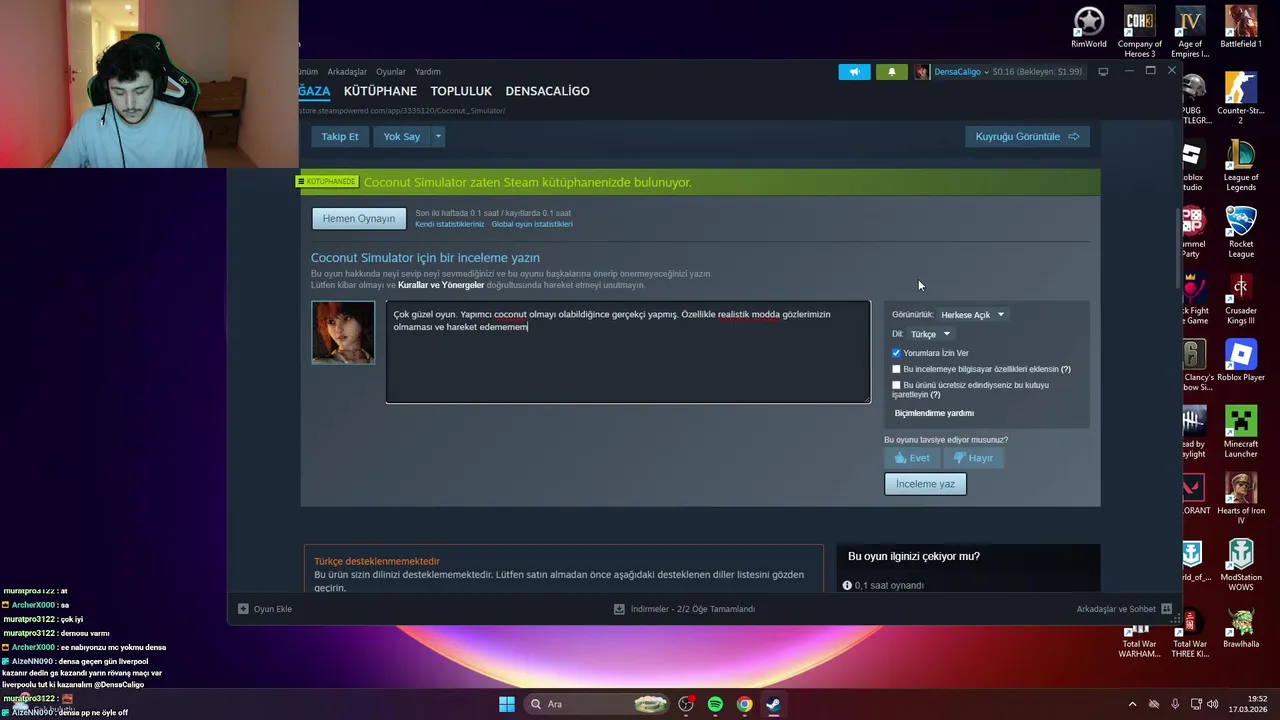
Task: Click the taskbar microphone tray icon
Action: click(x=1175, y=704)
